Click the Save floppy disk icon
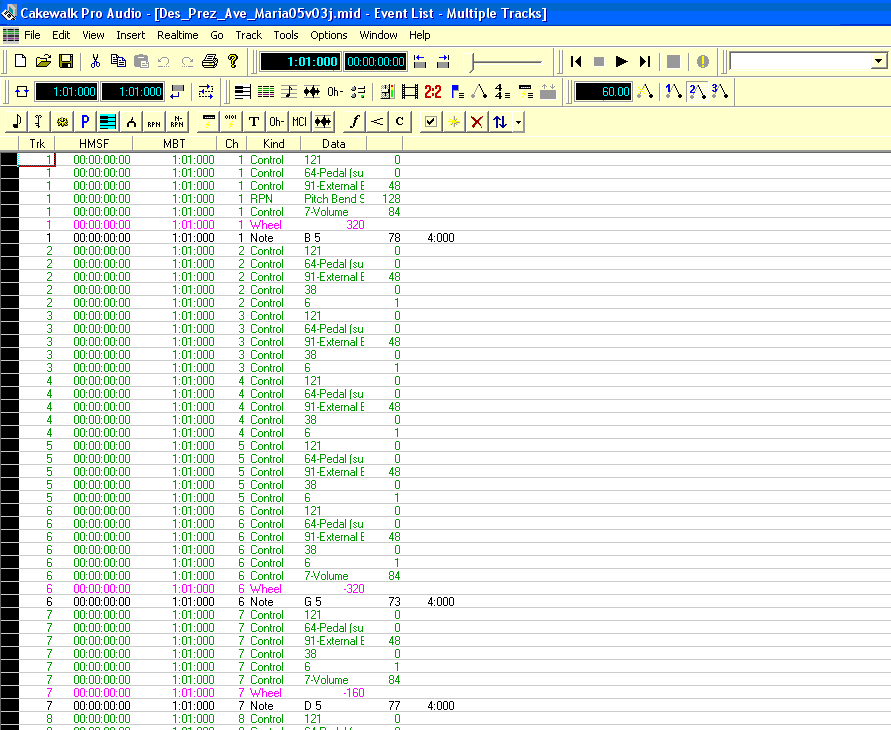This screenshot has height=730, width=891. coord(66,61)
